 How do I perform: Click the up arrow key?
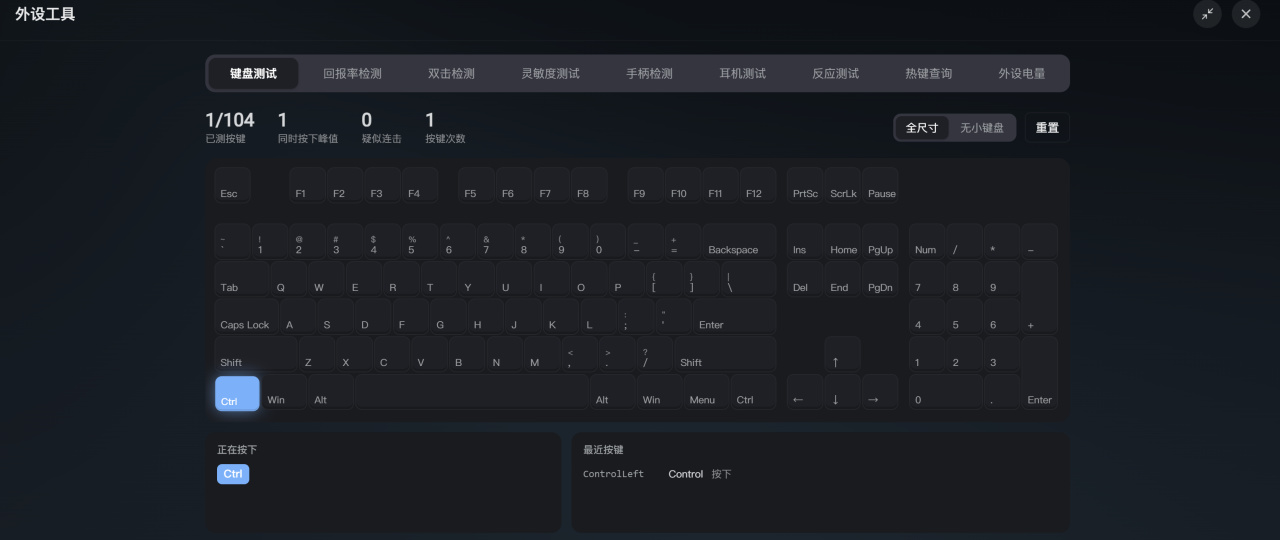(843, 354)
